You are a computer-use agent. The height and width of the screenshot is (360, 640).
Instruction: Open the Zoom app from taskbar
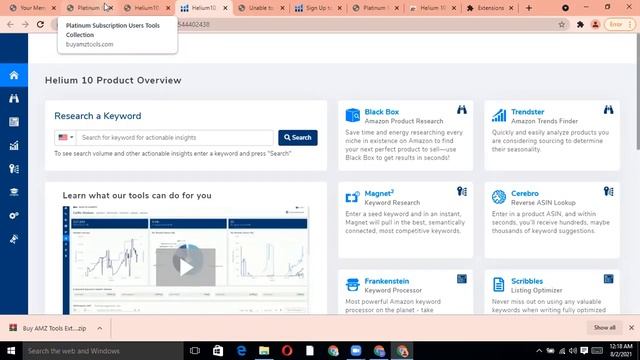(356, 351)
